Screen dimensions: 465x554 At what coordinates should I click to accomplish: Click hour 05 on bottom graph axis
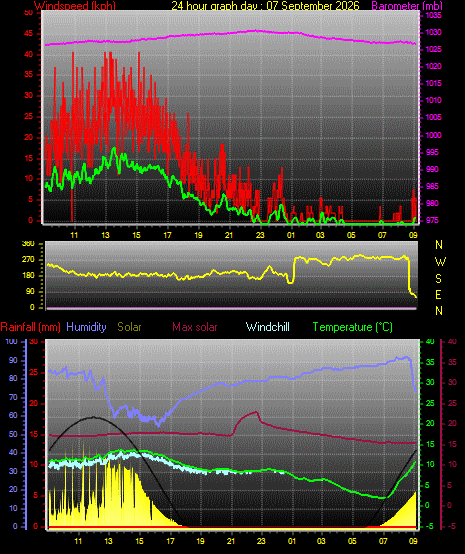tap(352, 541)
